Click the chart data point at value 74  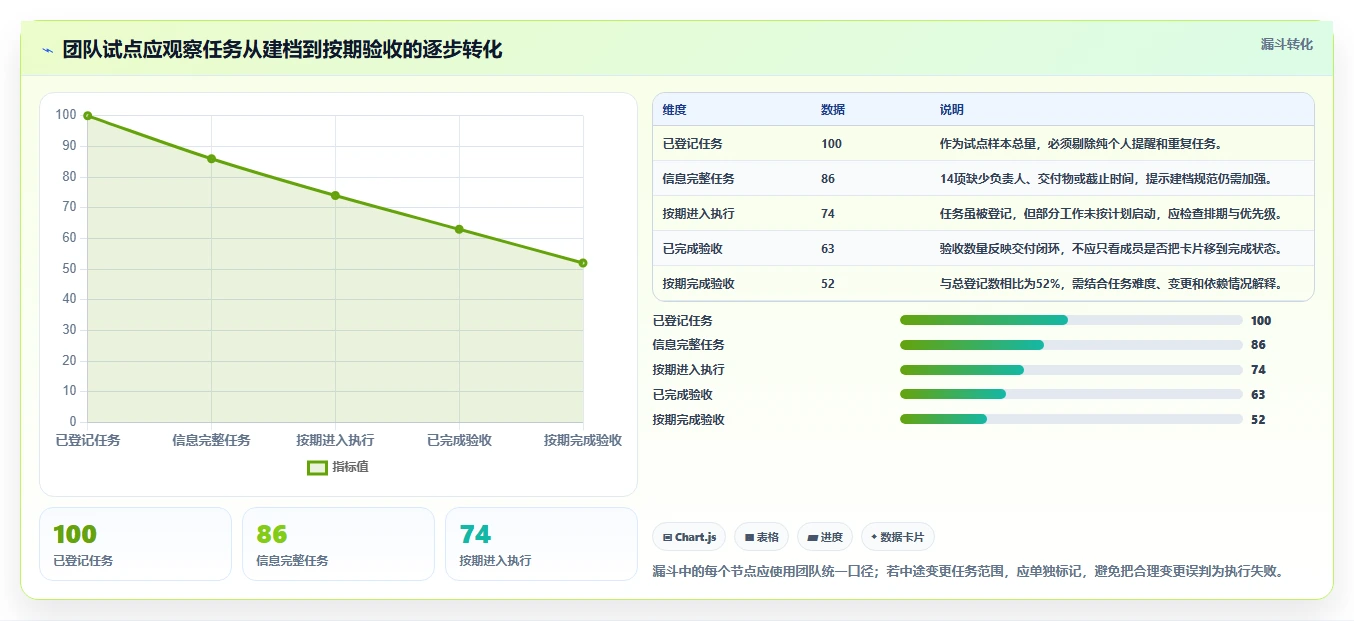click(x=335, y=195)
